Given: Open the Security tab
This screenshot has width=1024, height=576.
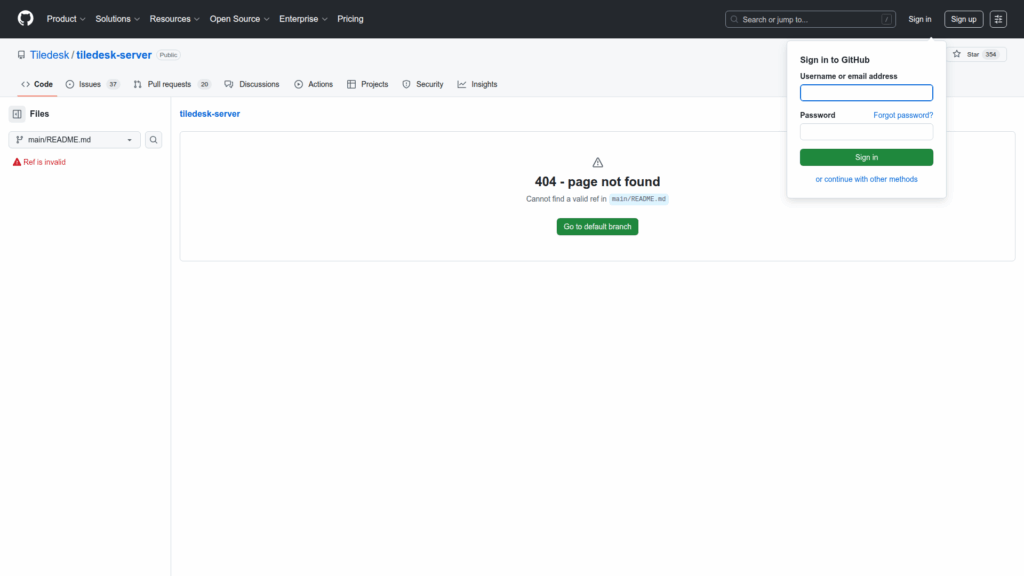Looking at the screenshot, I should click(x=423, y=84).
